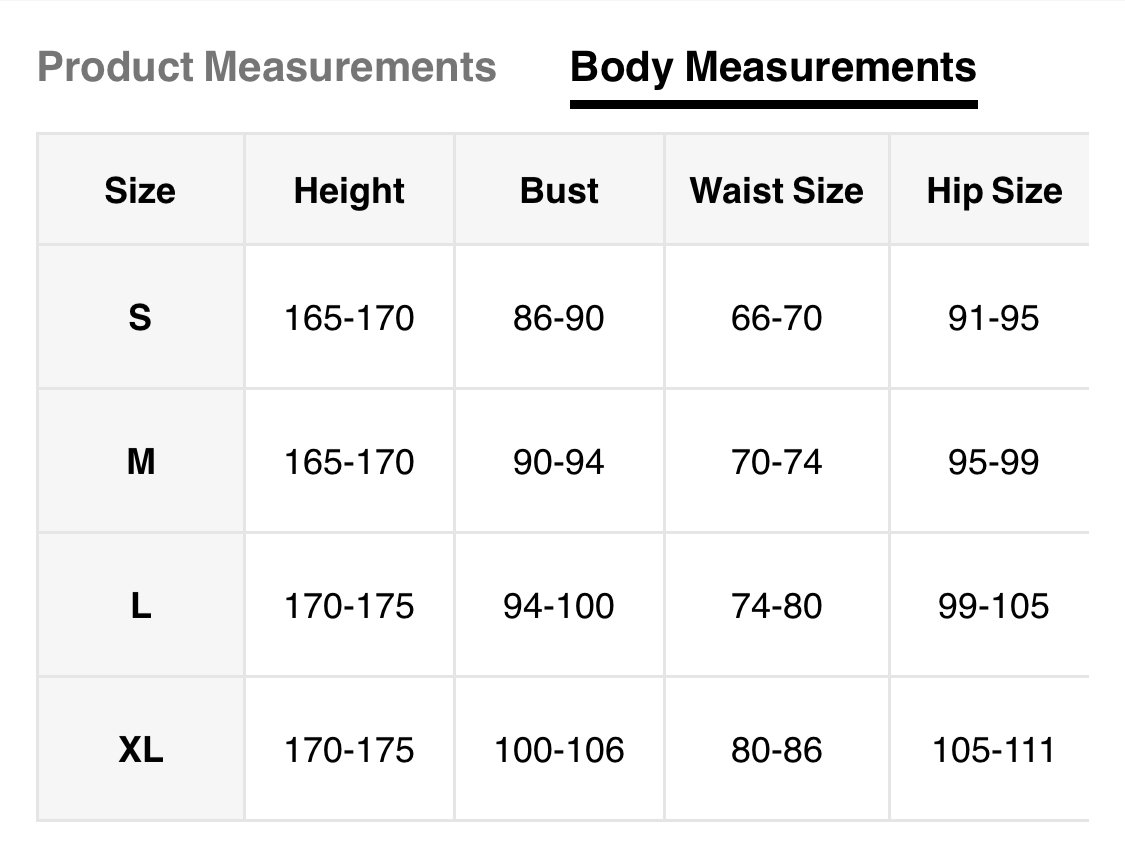Switch to the Product Measurements tab

266,68
